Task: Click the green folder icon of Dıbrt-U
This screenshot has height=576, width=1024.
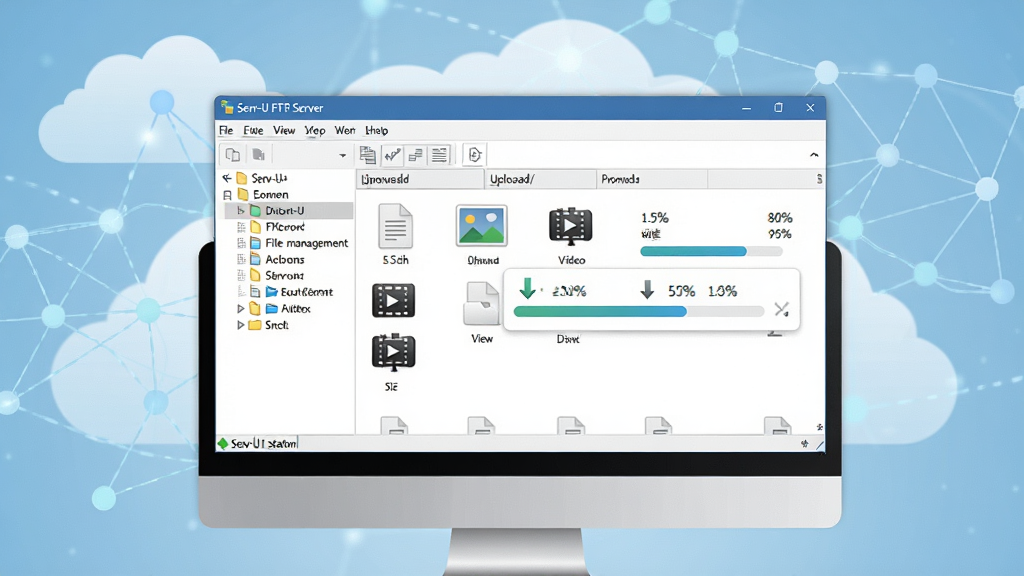Action: tap(255, 211)
